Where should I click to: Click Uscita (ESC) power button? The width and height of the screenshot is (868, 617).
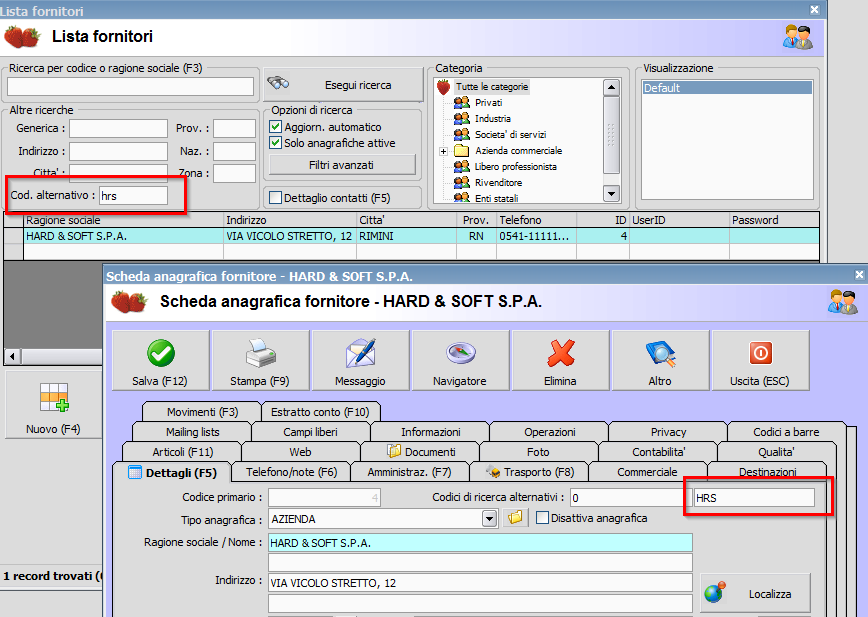[x=760, y=360]
